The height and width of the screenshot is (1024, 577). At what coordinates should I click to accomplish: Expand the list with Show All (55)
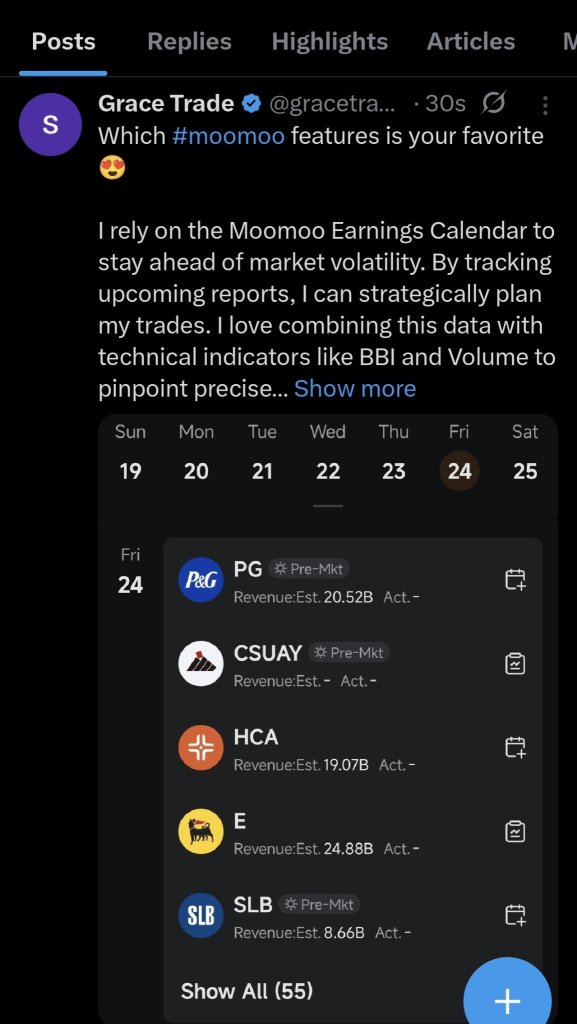tap(247, 991)
